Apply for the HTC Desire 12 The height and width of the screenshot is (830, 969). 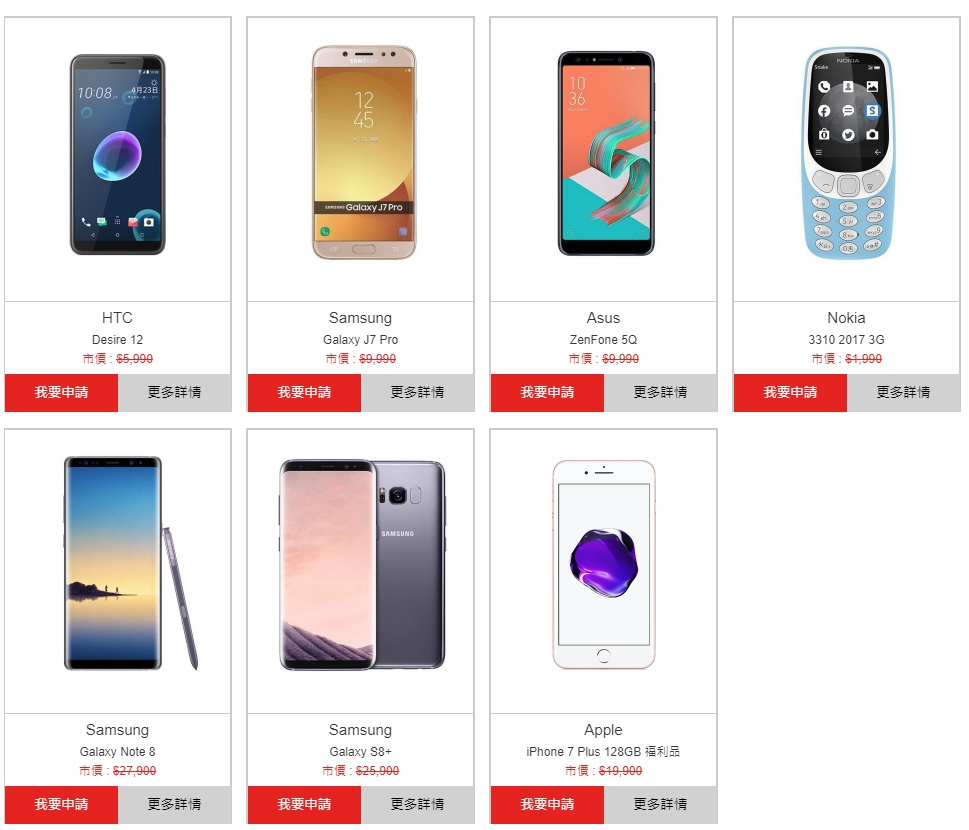click(61, 392)
